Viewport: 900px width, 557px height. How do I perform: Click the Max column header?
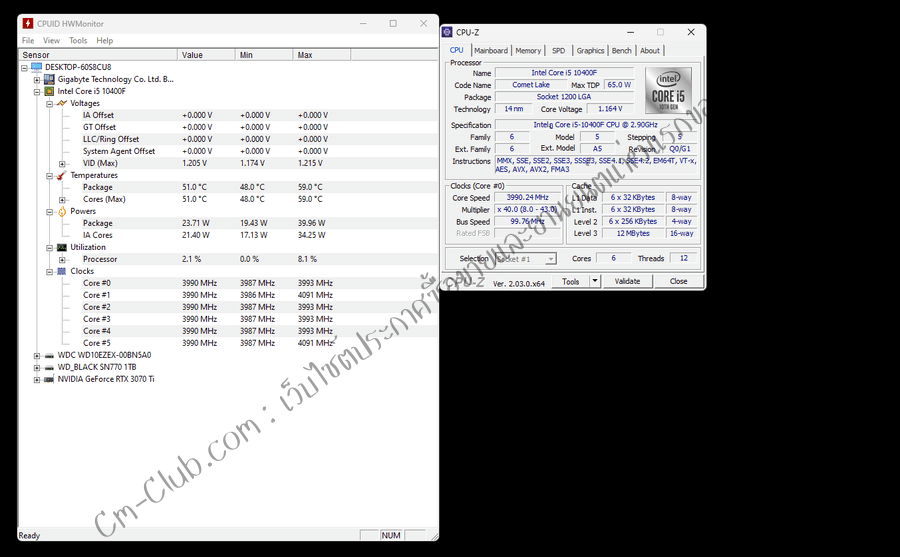click(x=322, y=55)
